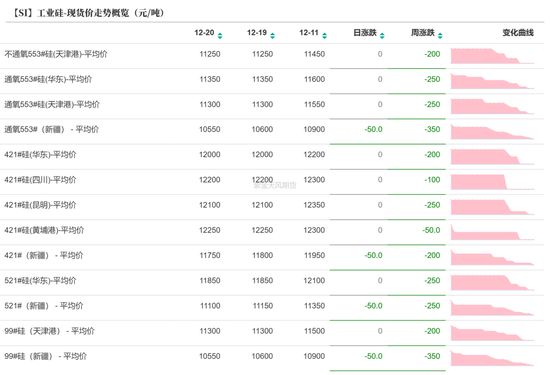Sort by 周涨跌 column arrow icon
The width and height of the screenshot is (550, 375).
(440, 35)
